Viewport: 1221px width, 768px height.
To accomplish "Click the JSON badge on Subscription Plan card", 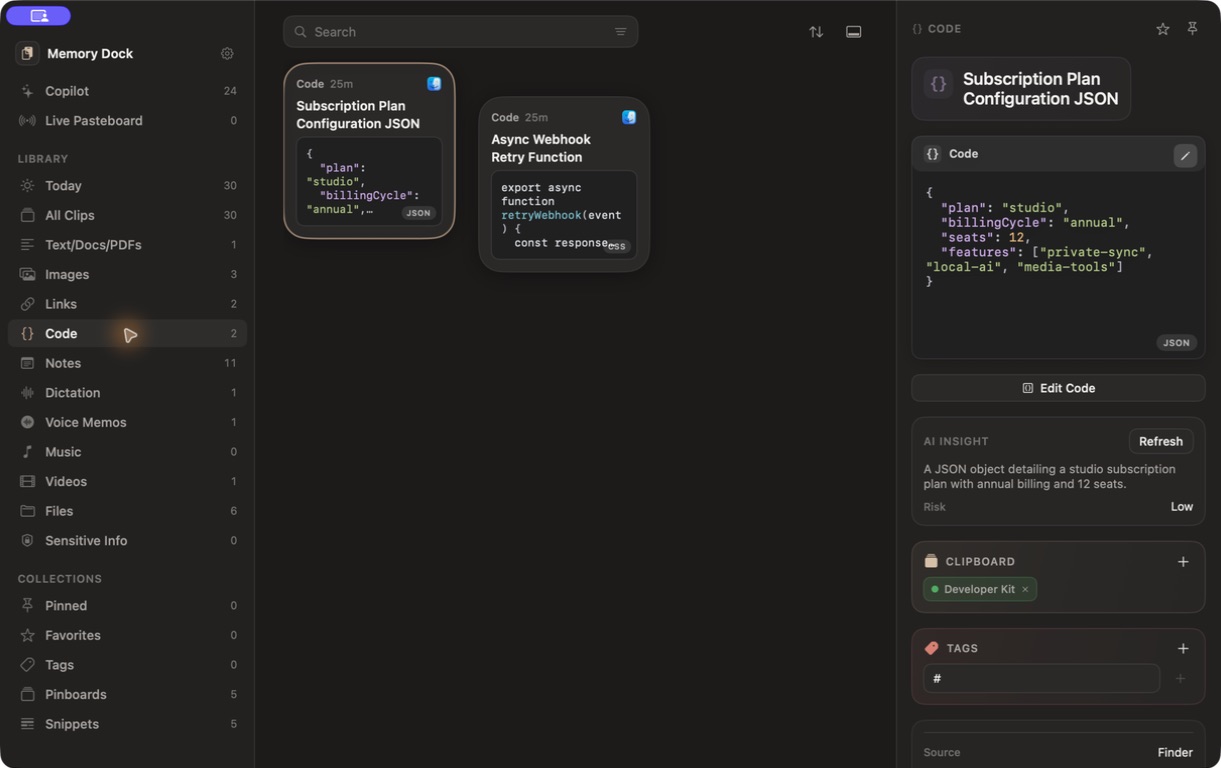I will 418,213.
